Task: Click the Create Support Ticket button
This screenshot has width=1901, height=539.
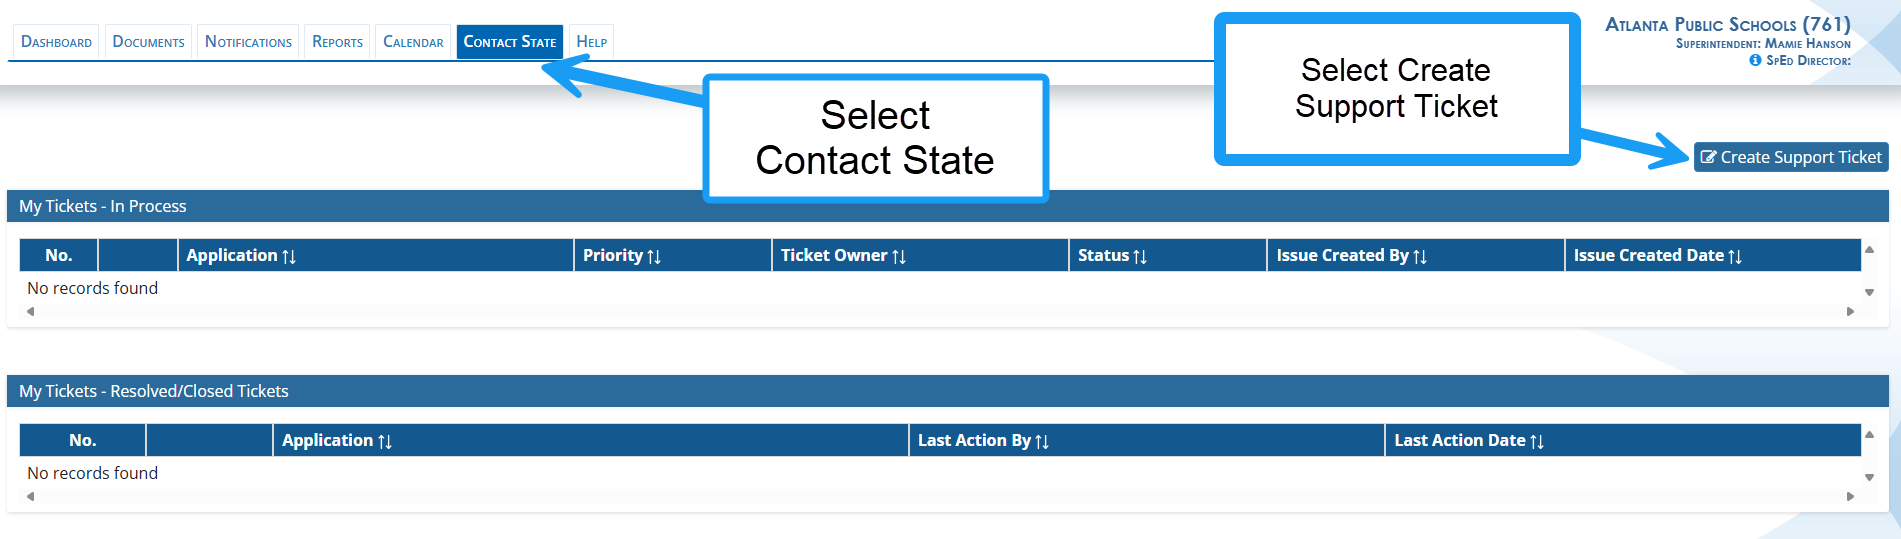Action: 1790,157
